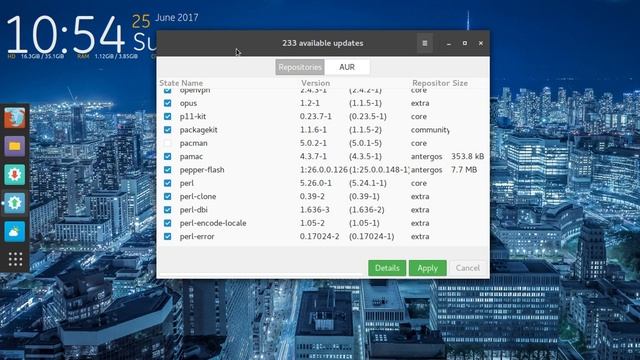The height and width of the screenshot is (360, 640).
Task: Sort by the State column header
Action: click(169, 83)
